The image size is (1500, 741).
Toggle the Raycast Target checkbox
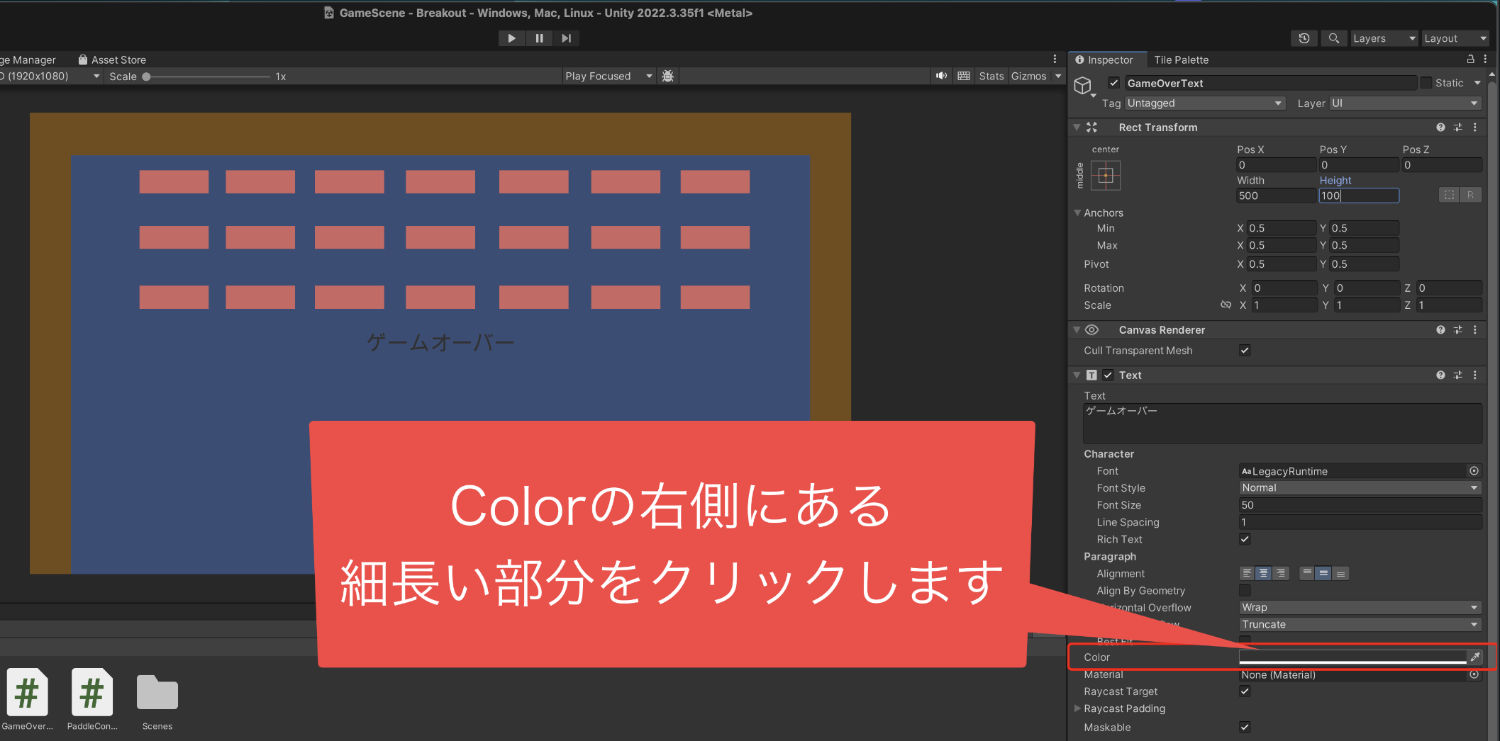click(1245, 691)
